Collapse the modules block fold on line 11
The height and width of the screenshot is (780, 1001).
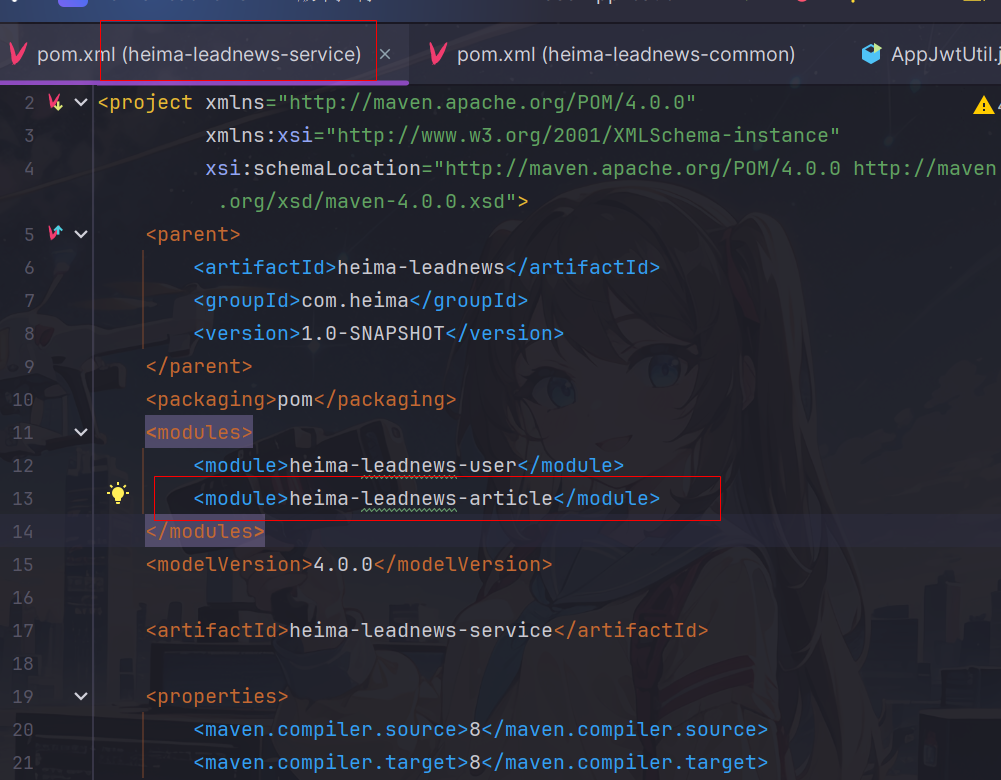click(81, 432)
